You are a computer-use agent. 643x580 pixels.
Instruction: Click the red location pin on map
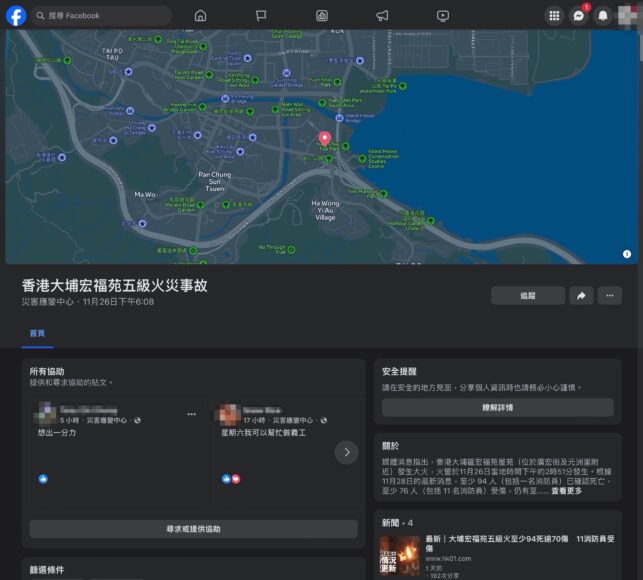pos(324,139)
